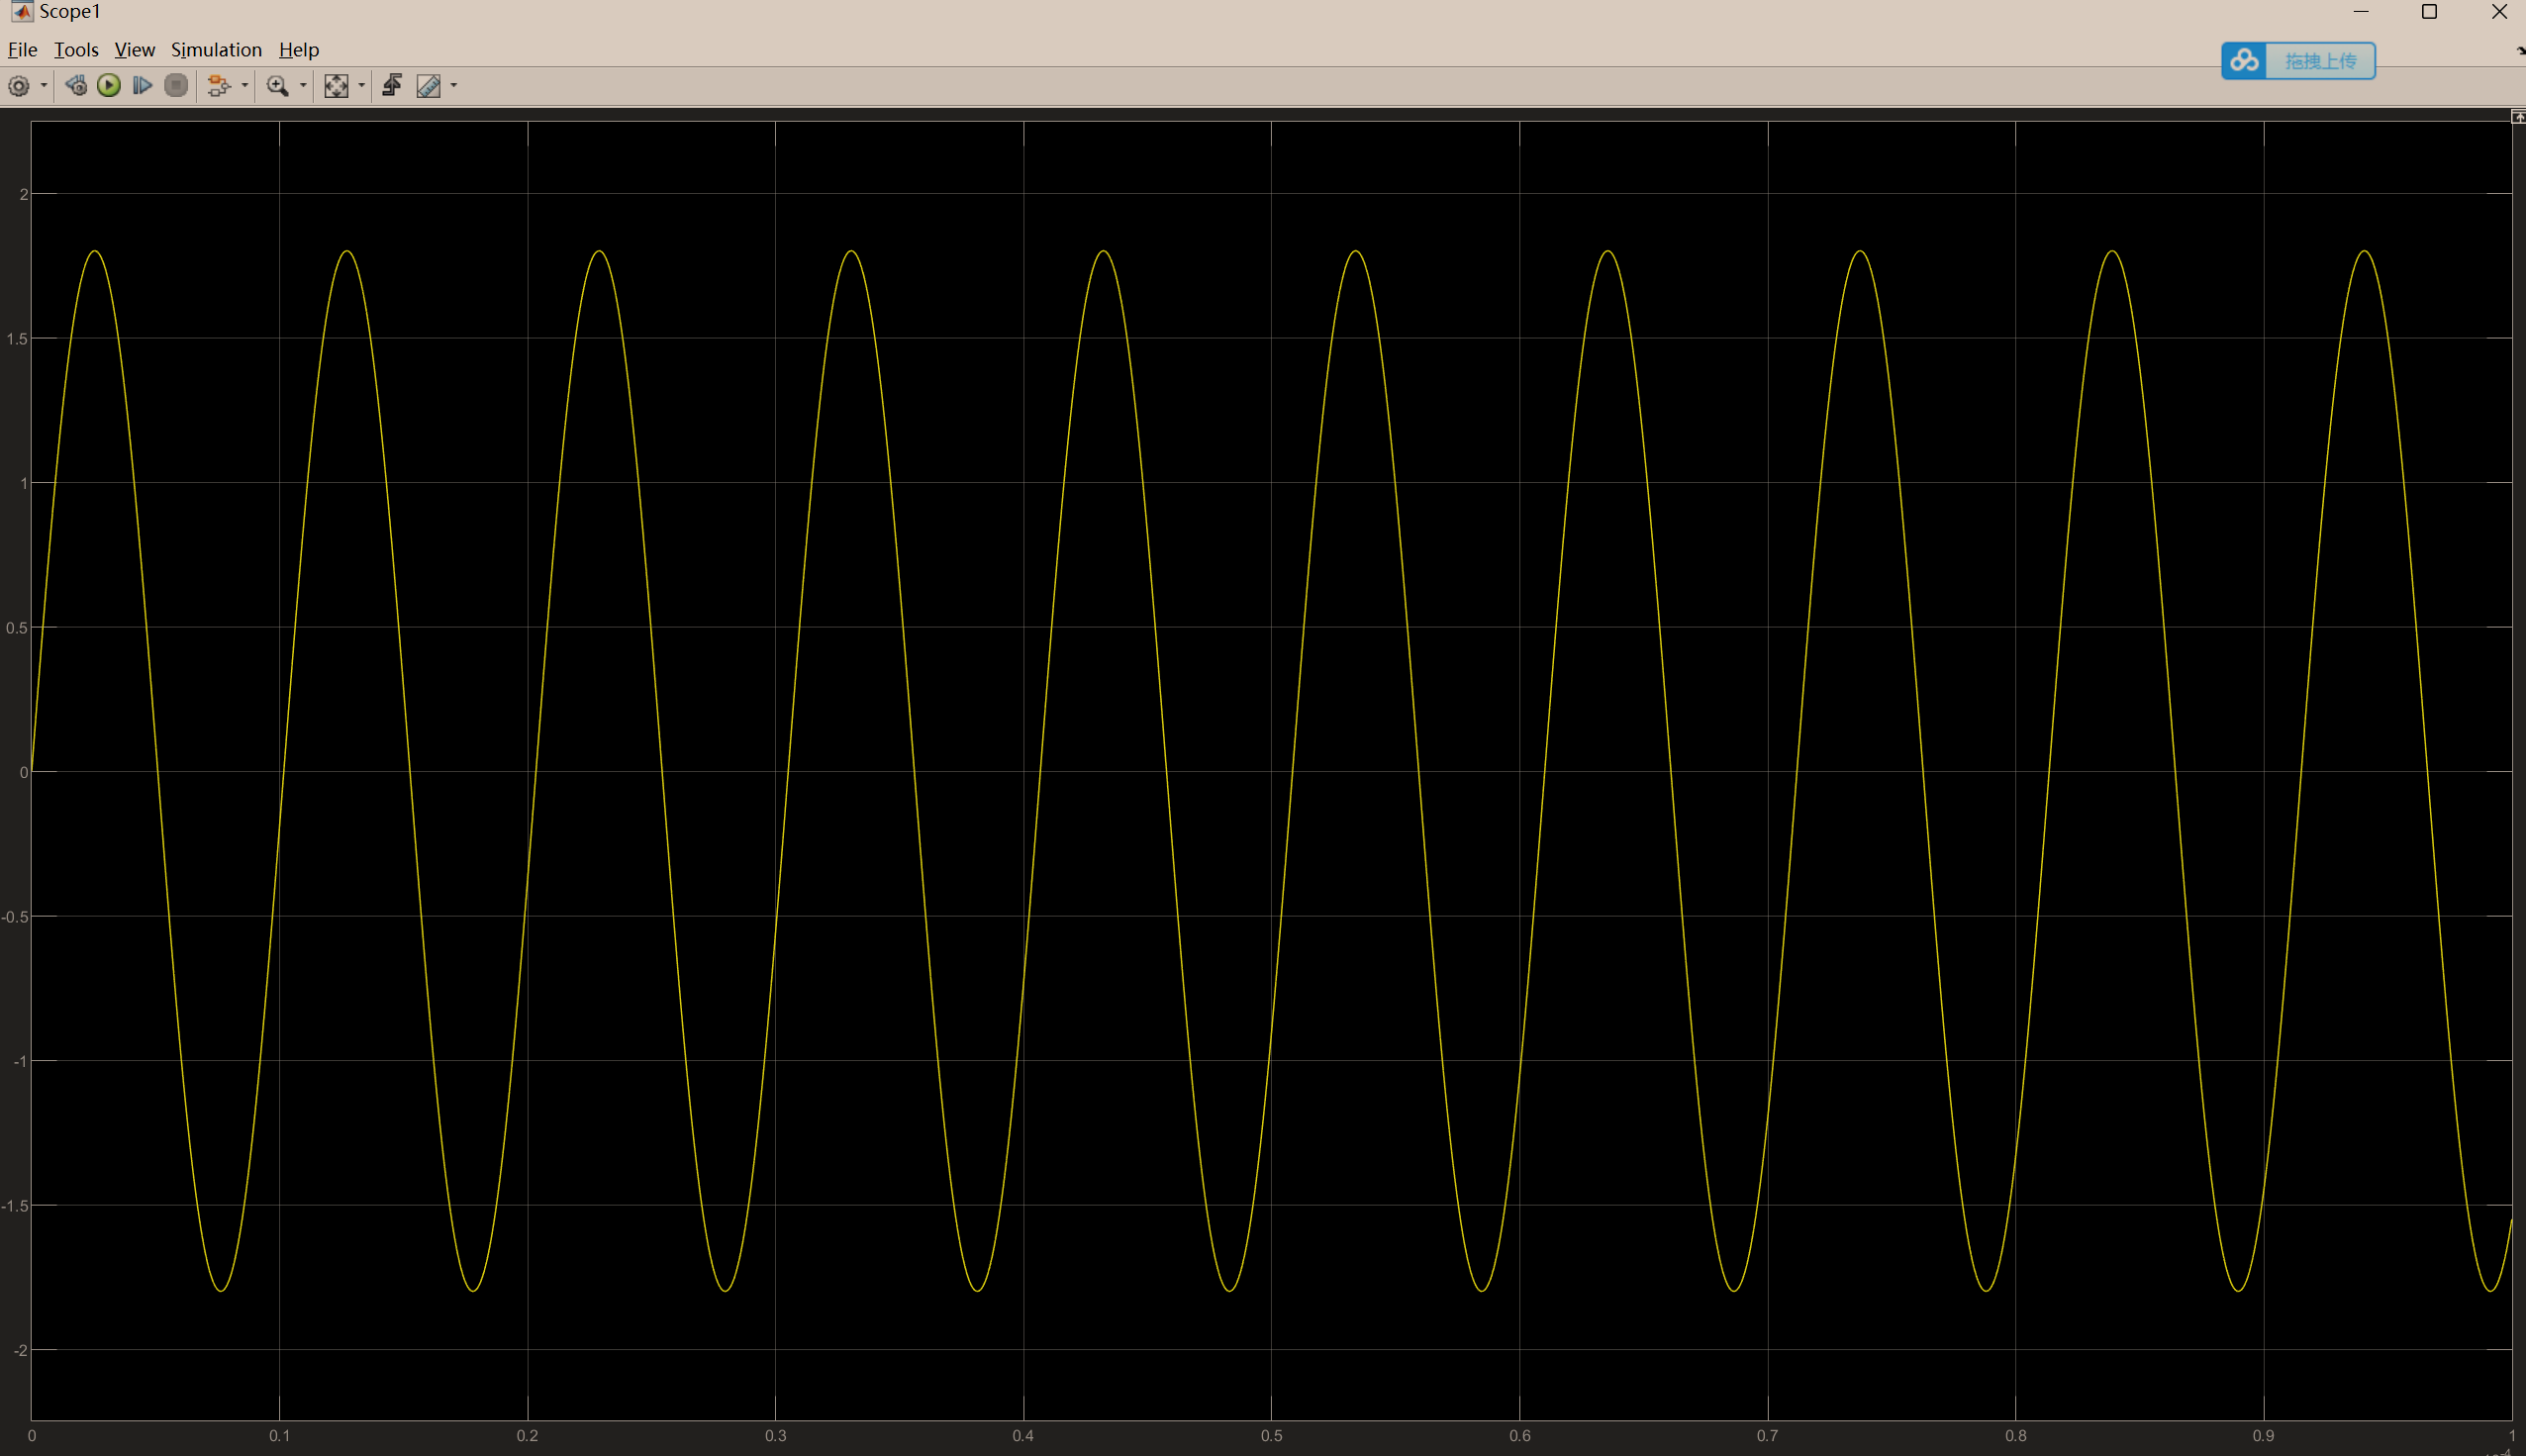This screenshot has height=1456, width=2526.
Task: Toggle Cursor Measurements ruler icon
Action: (x=428, y=86)
